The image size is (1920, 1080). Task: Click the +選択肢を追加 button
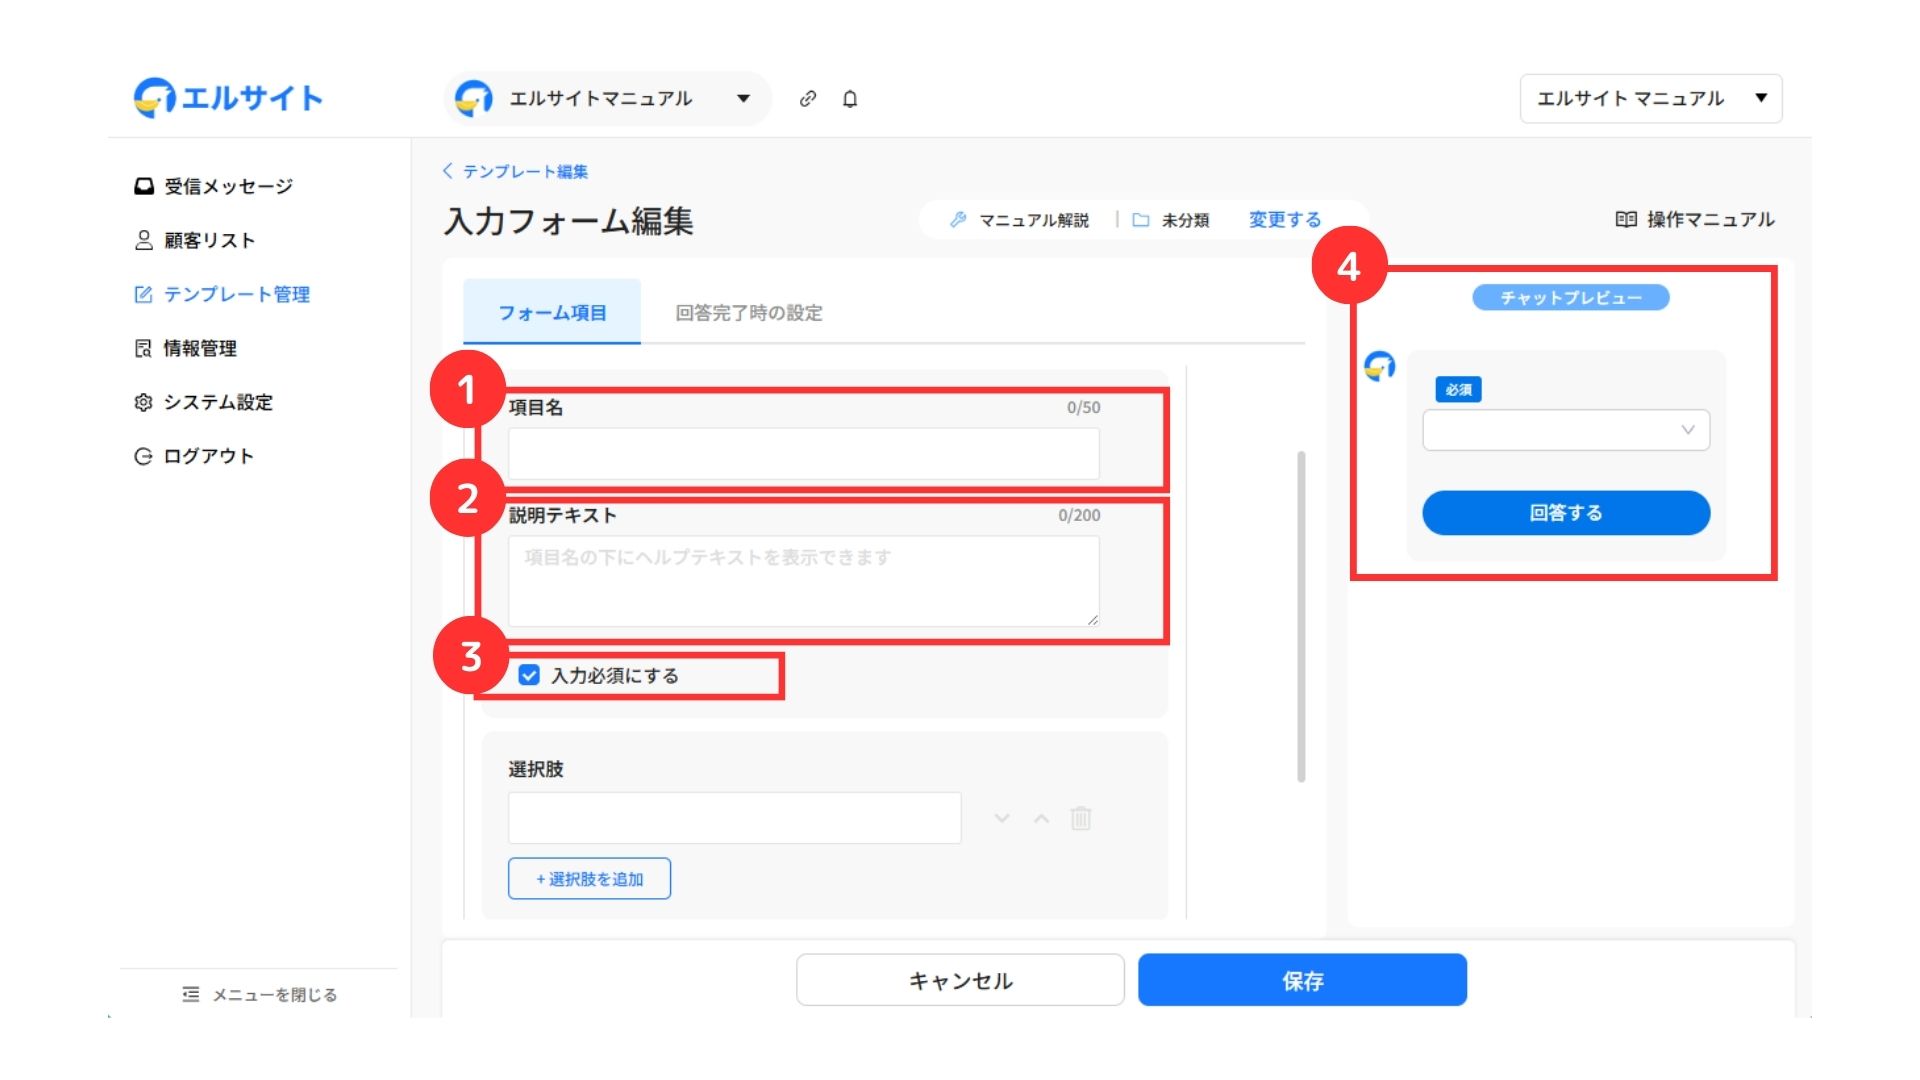click(589, 879)
